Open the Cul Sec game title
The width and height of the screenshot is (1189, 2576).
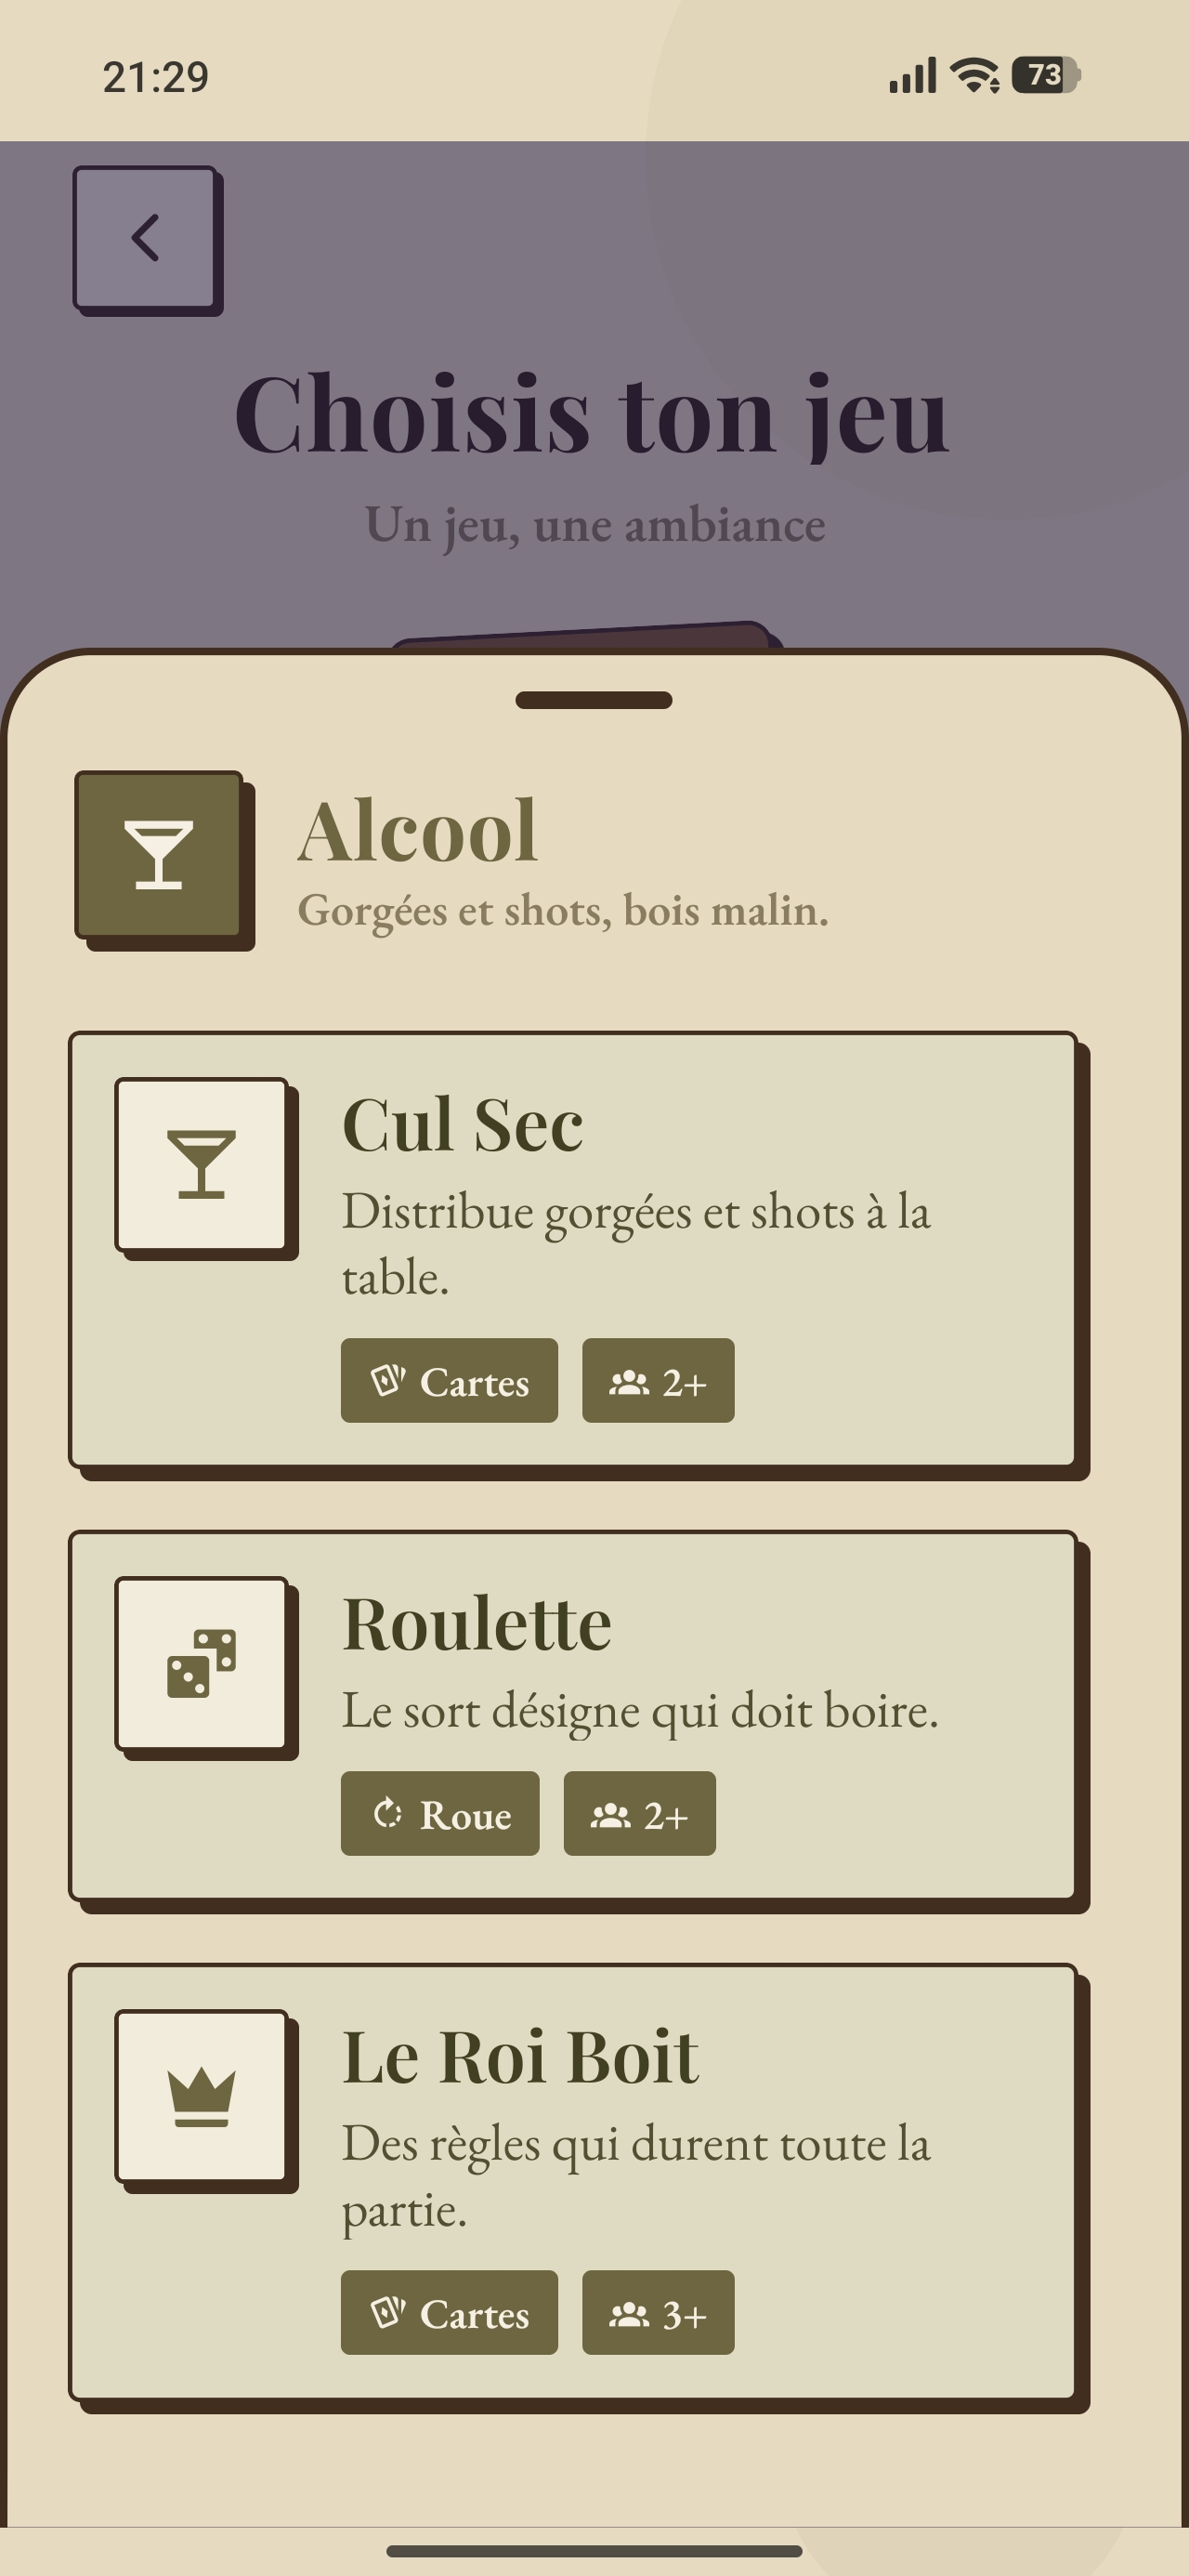pyautogui.click(x=463, y=1125)
